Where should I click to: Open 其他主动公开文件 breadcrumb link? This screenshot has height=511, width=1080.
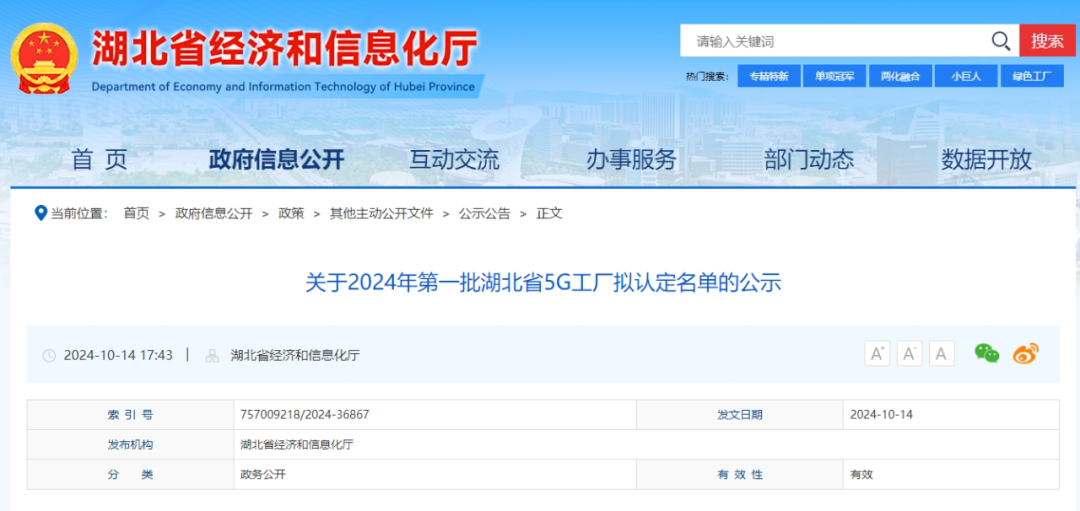381,213
